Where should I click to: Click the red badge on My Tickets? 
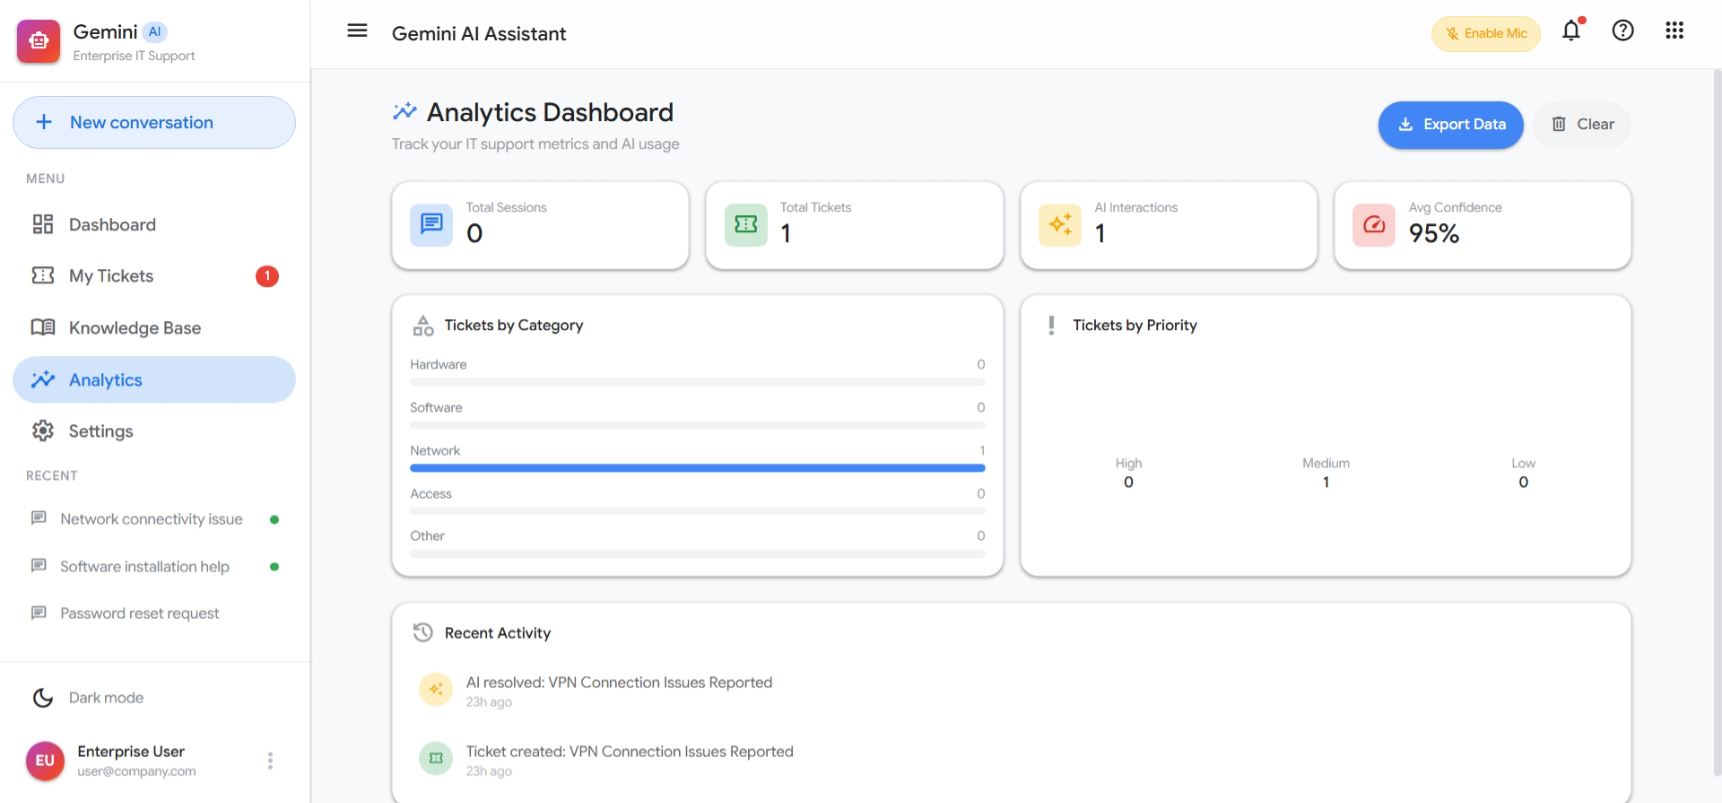(x=267, y=276)
